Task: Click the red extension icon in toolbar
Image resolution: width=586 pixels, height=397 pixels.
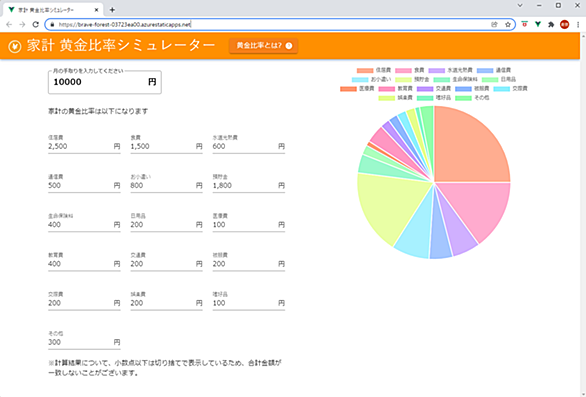Action: coord(525,25)
